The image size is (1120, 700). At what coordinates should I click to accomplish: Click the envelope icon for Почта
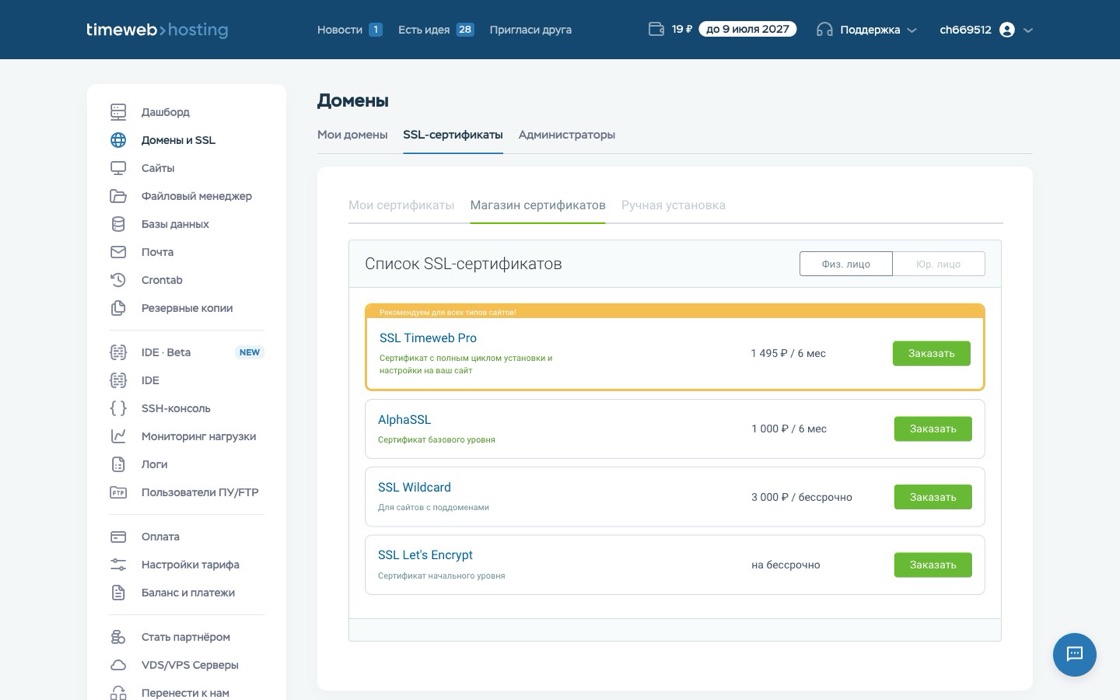pos(118,251)
